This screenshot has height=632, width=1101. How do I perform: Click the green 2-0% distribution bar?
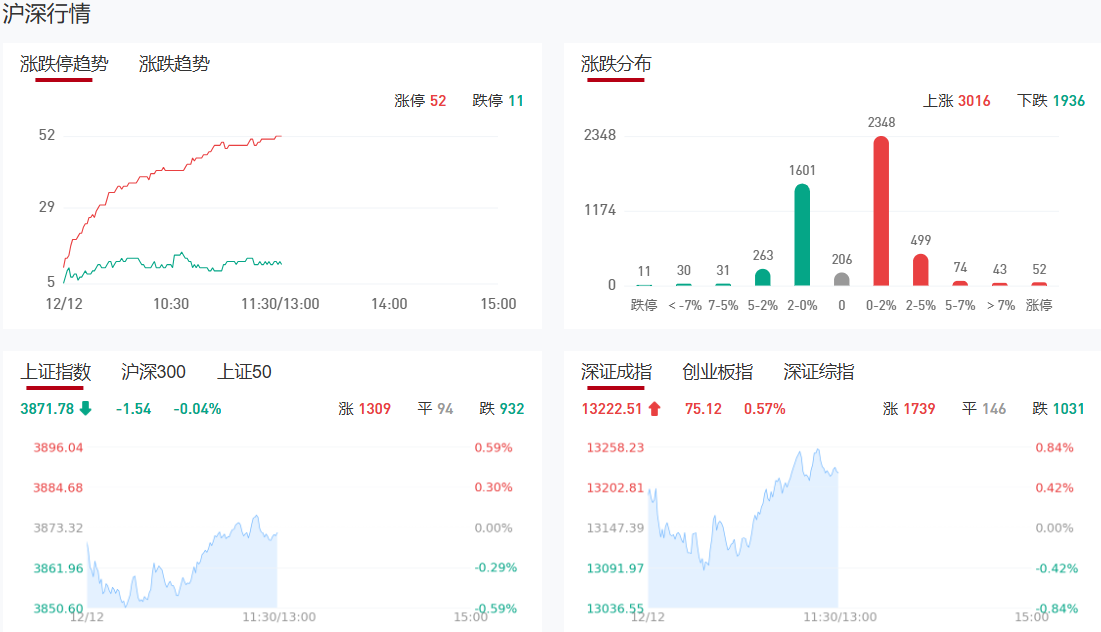click(802, 236)
